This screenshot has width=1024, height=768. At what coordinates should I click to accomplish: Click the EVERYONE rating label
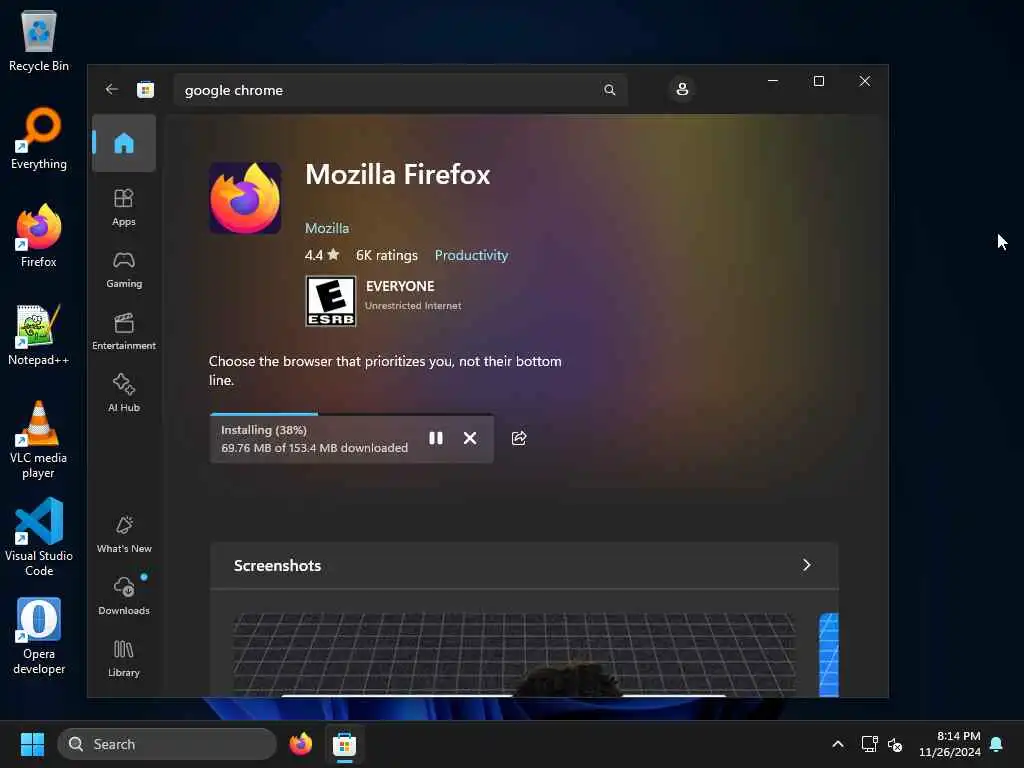point(400,286)
